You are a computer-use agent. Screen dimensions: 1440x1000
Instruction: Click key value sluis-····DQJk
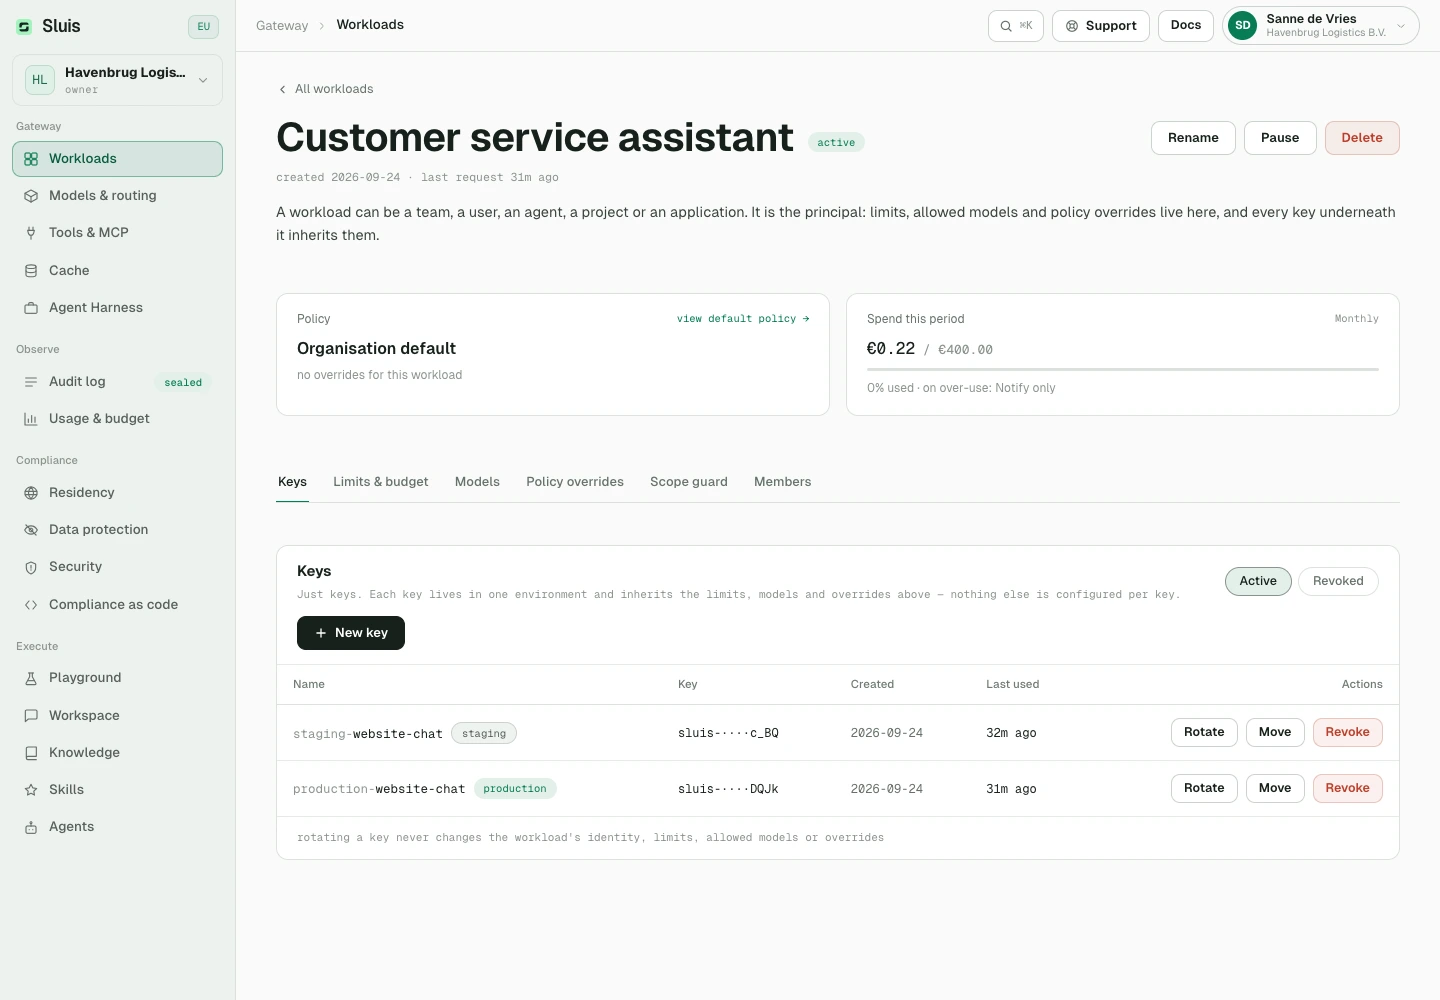tap(728, 789)
